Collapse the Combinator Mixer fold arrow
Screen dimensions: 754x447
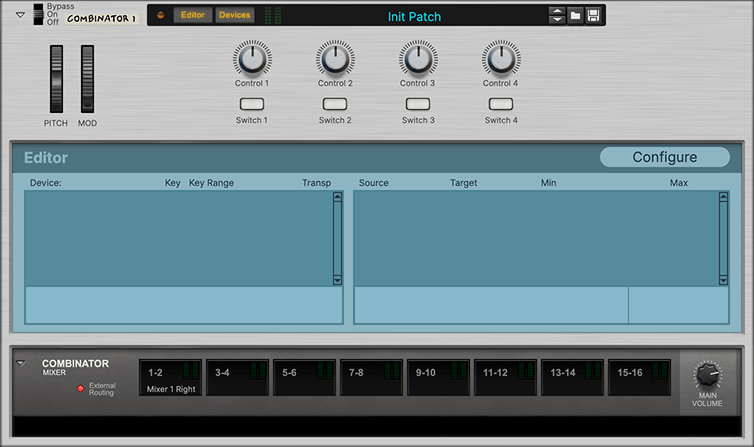pos(21,363)
